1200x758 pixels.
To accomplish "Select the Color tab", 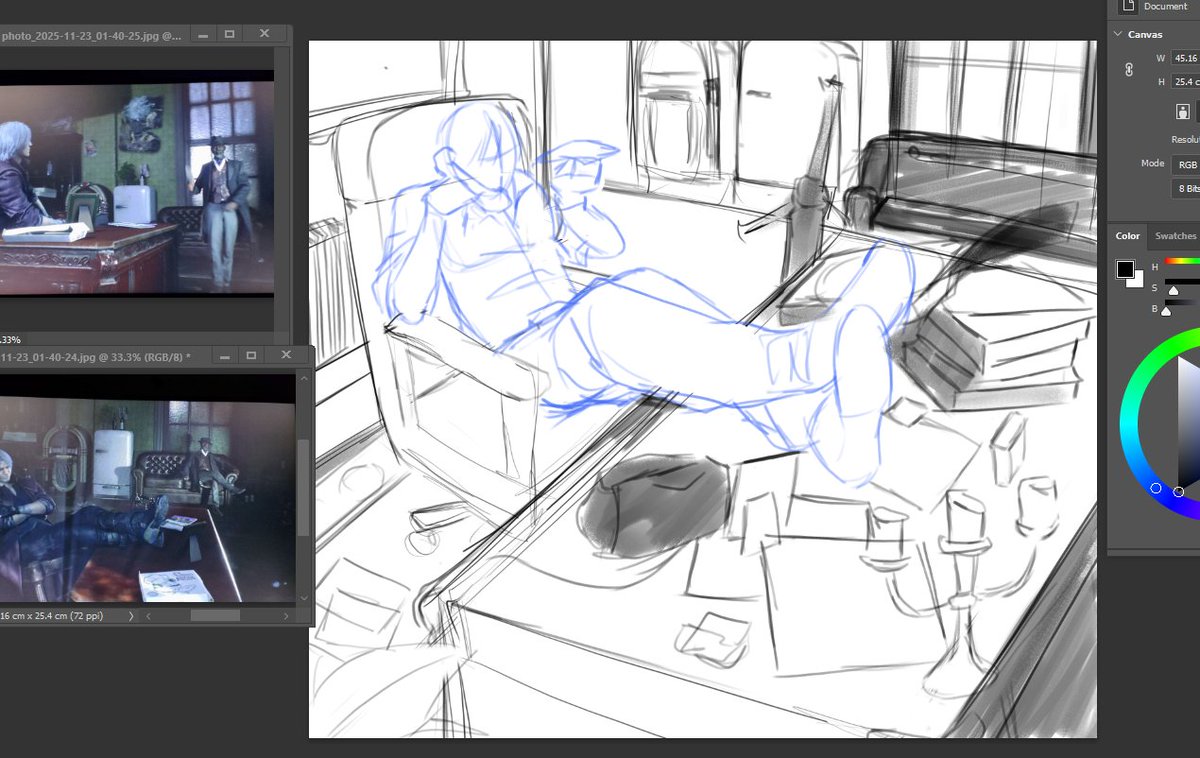I will pos(1127,235).
